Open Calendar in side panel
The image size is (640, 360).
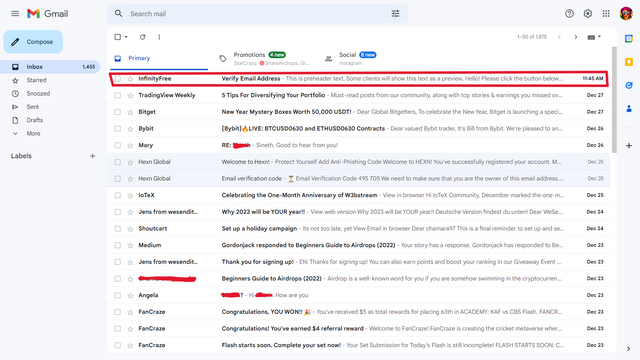(x=629, y=38)
